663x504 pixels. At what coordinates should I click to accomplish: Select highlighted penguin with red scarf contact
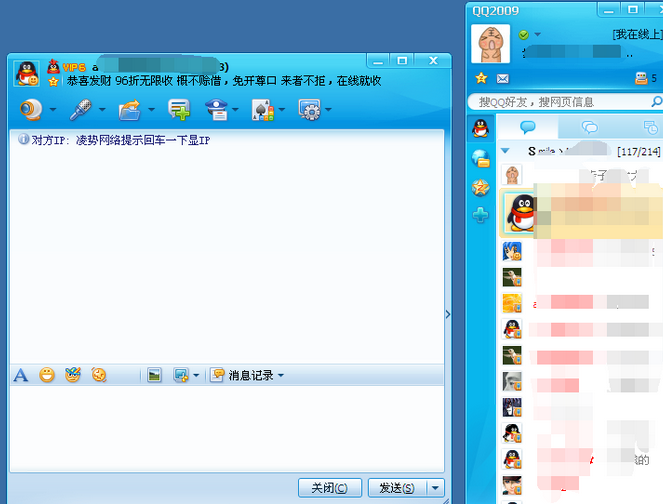(581, 213)
